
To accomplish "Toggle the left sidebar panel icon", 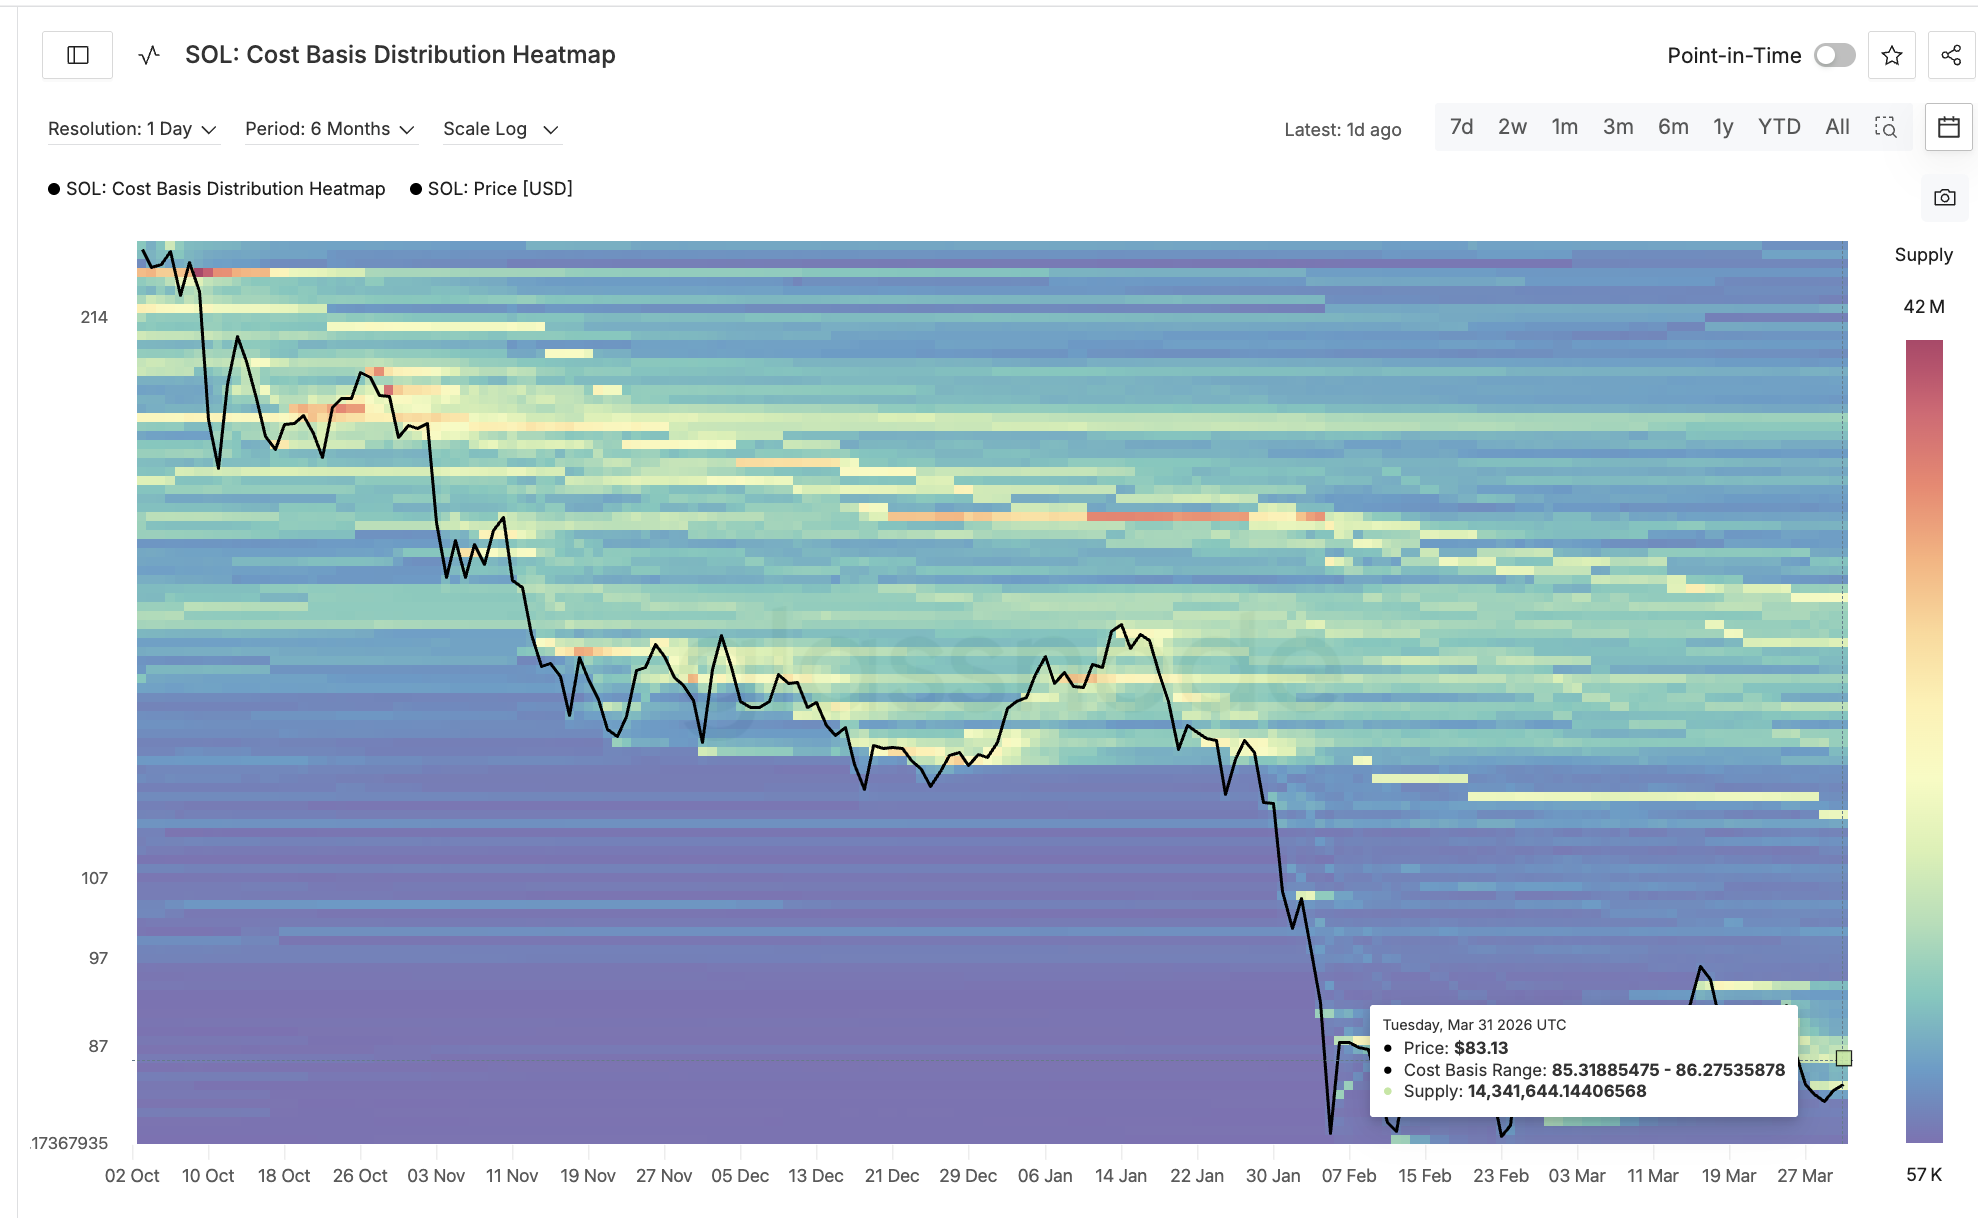I will (76, 55).
